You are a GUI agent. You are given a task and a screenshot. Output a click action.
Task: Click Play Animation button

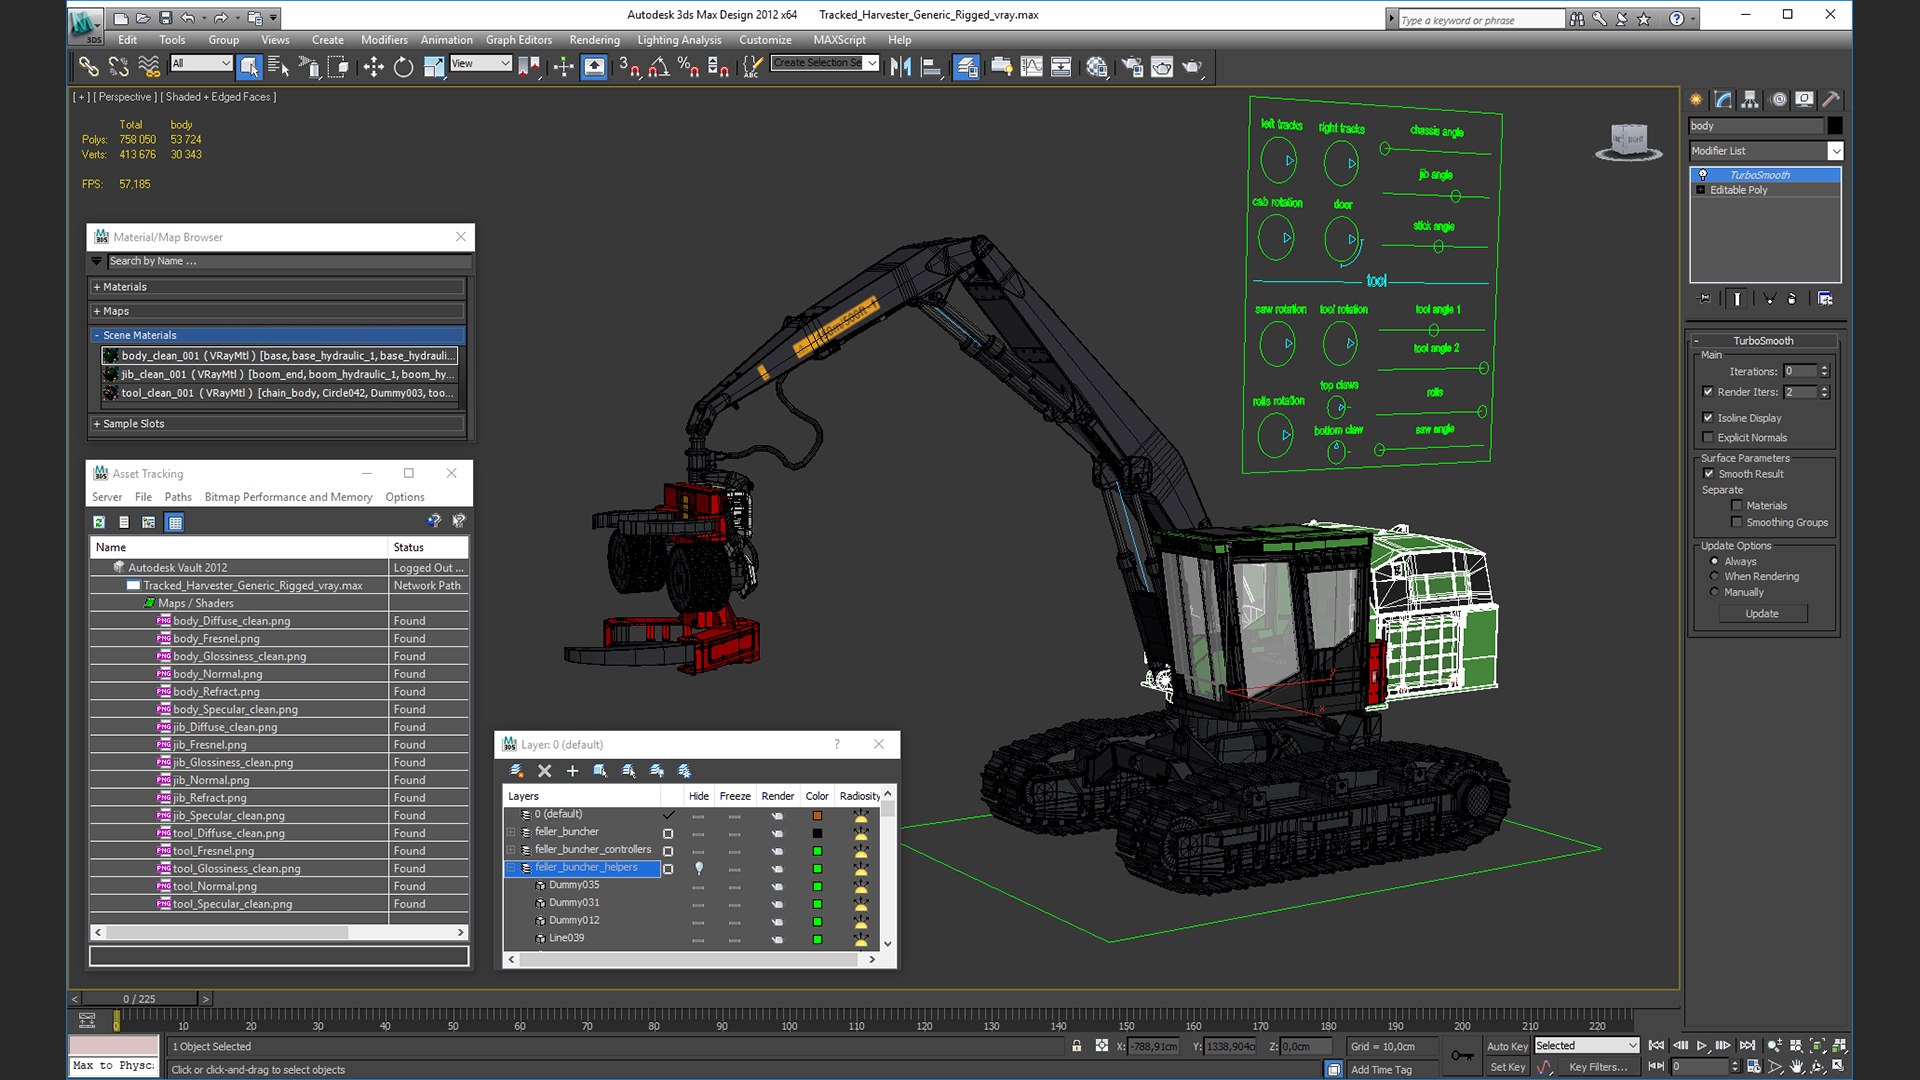pos(1702,1046)
